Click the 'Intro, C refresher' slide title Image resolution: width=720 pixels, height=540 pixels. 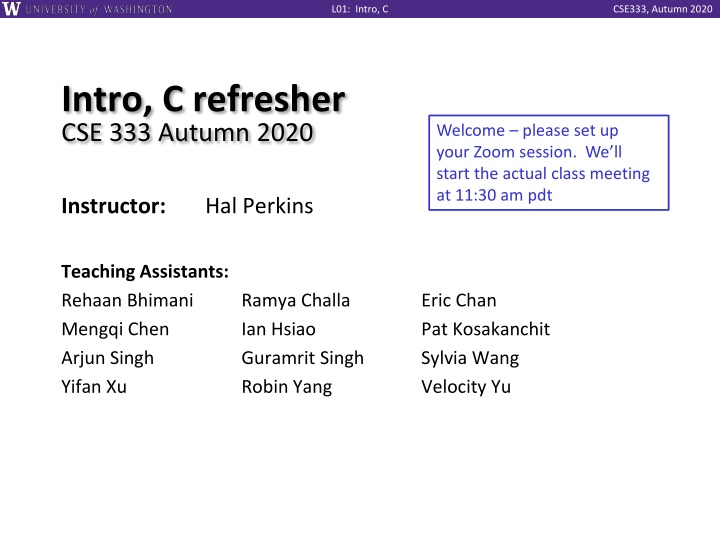tap(203, 99)
